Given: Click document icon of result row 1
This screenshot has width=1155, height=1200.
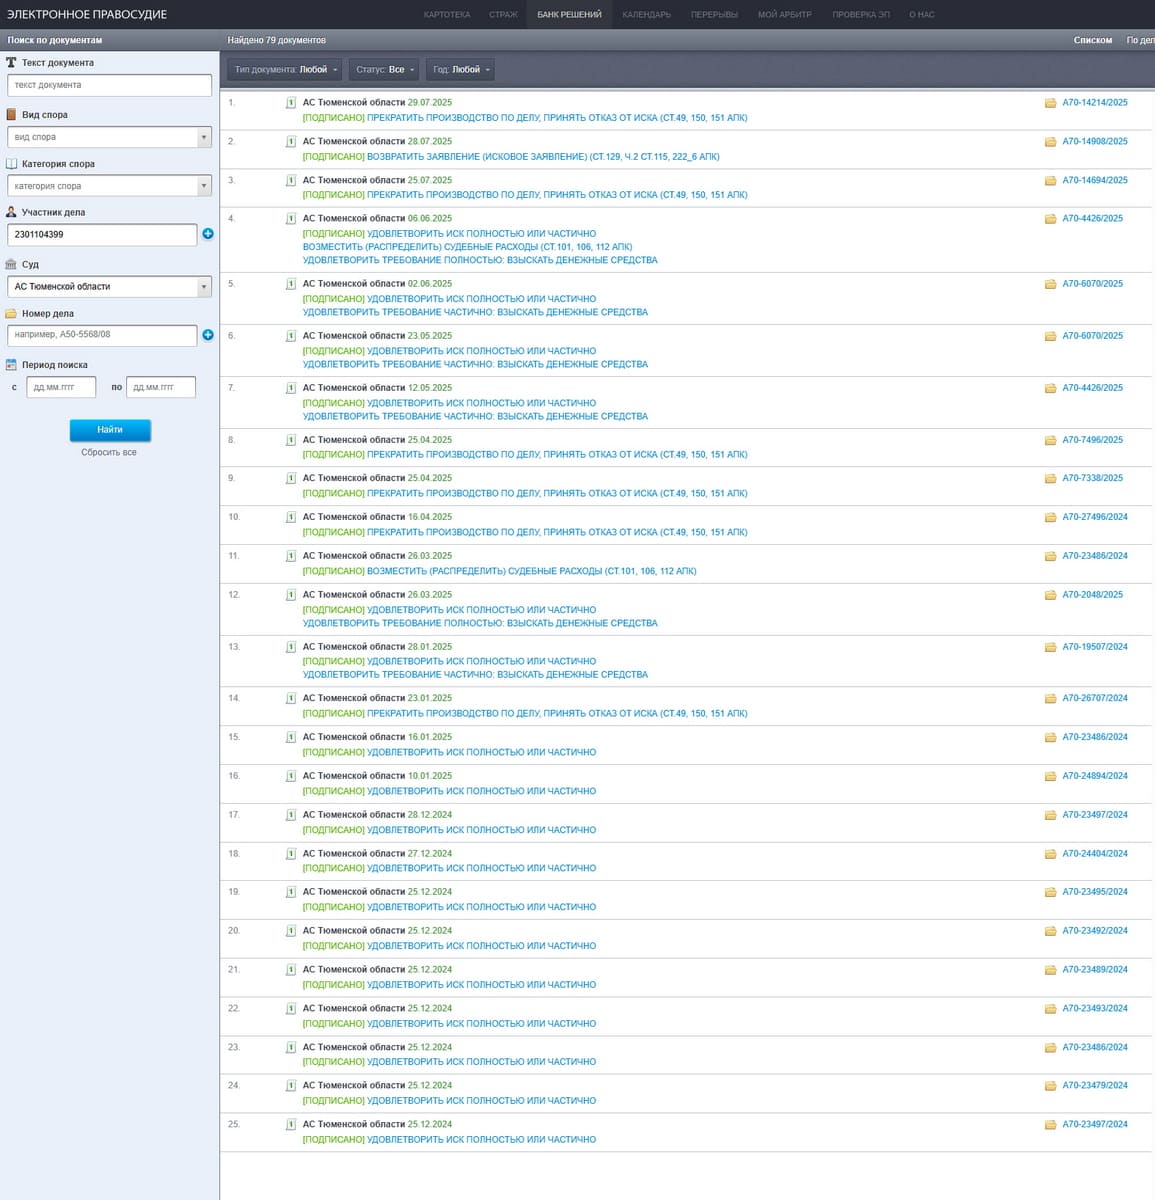Looking at the screenshot, I should (x=291, y=103).
